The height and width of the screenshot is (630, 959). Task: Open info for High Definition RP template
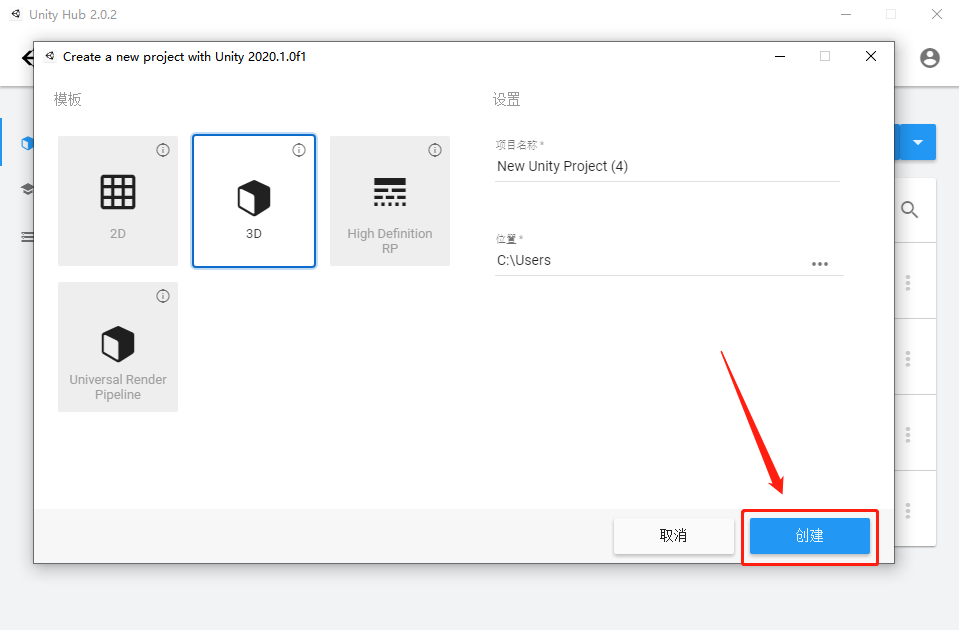pyautogui.click(x=435, y=150)
